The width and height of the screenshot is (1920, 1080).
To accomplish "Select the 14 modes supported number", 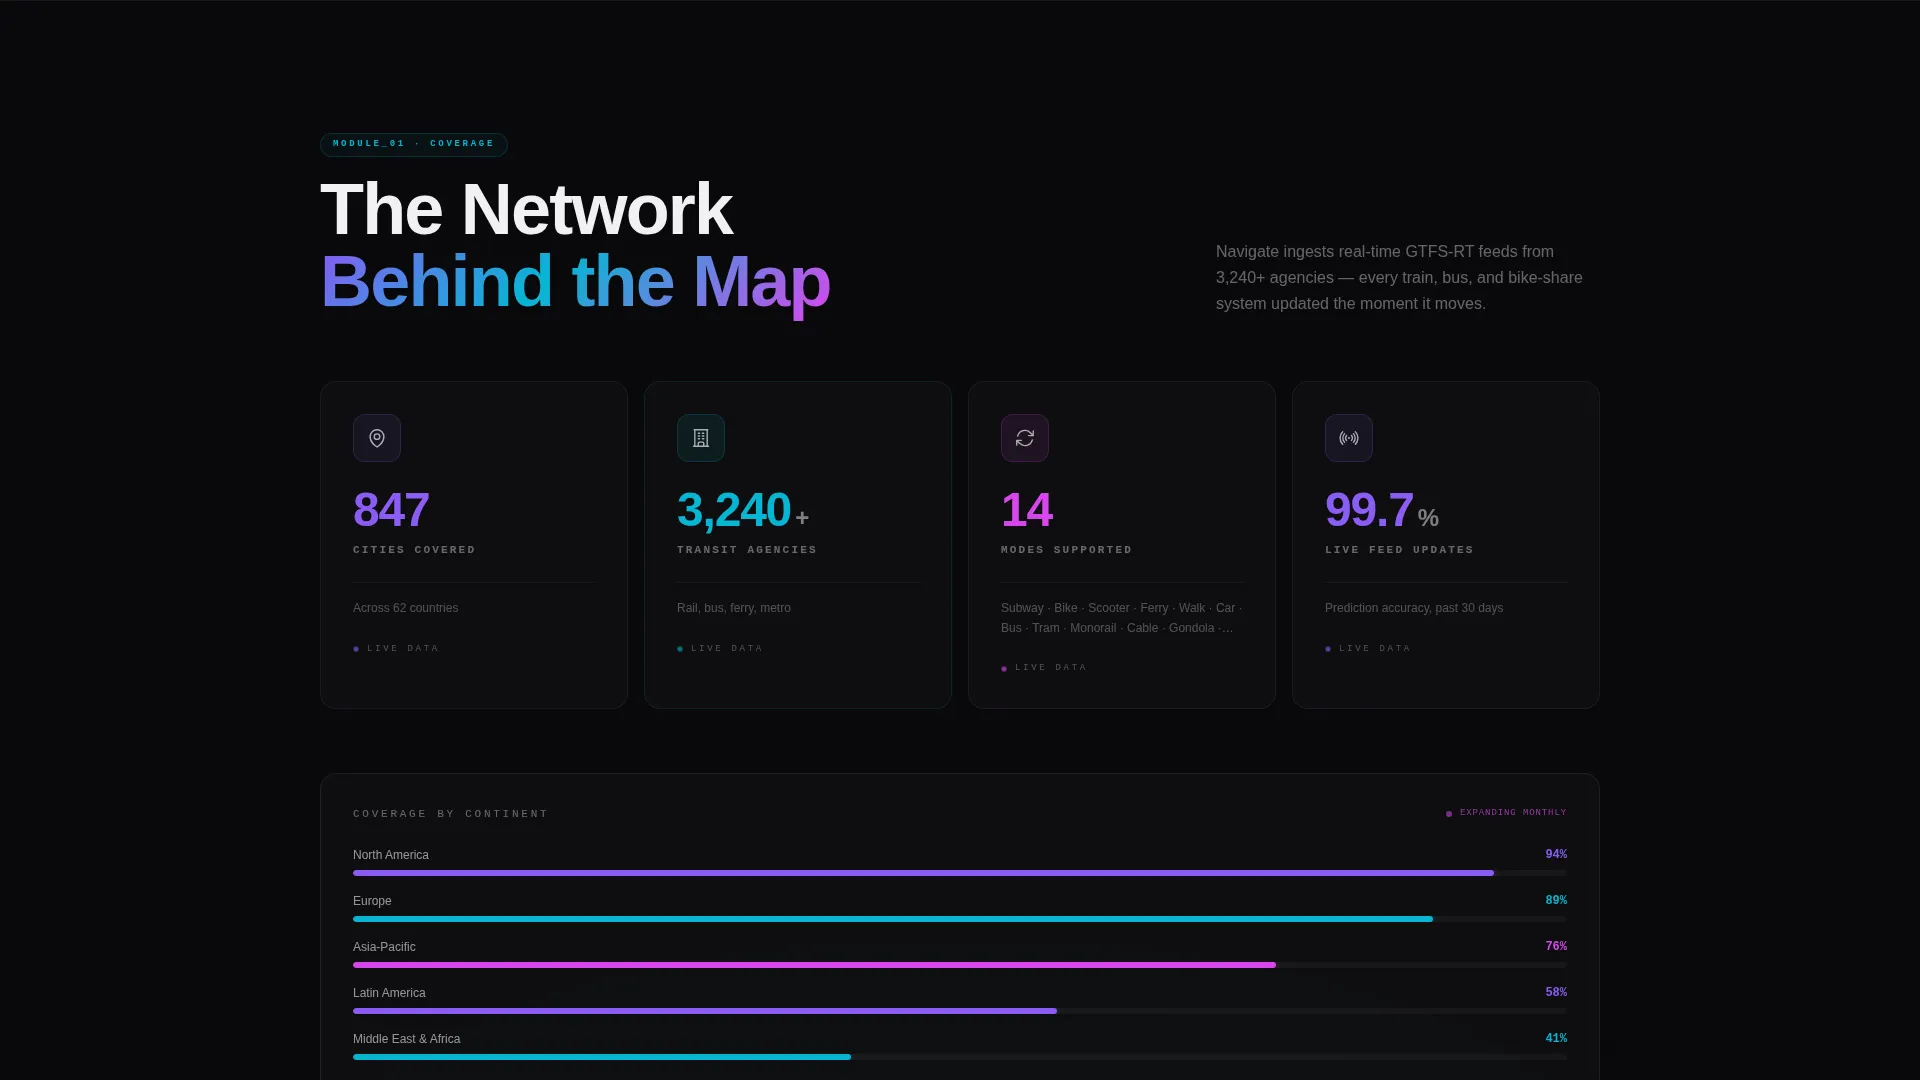I will coord(1027,510).
